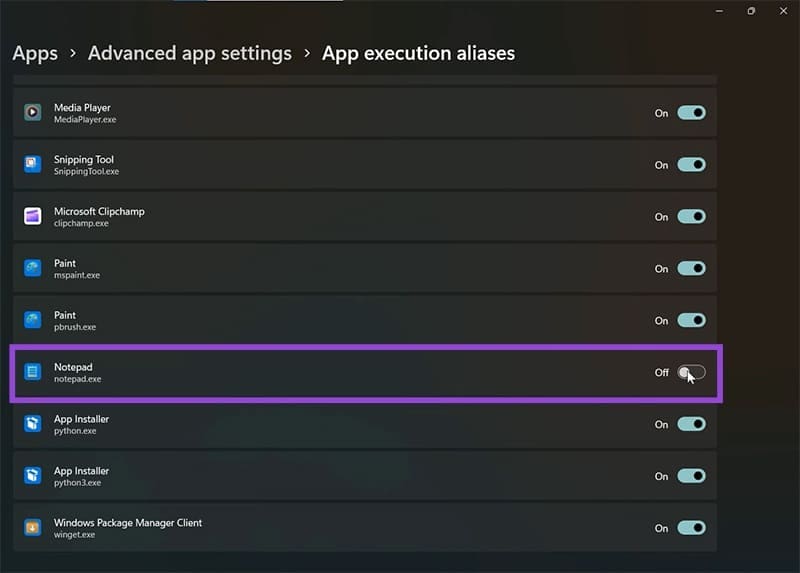Click the Windows Package Manager Client icon
800x573 pixels.
click(32, 527)
